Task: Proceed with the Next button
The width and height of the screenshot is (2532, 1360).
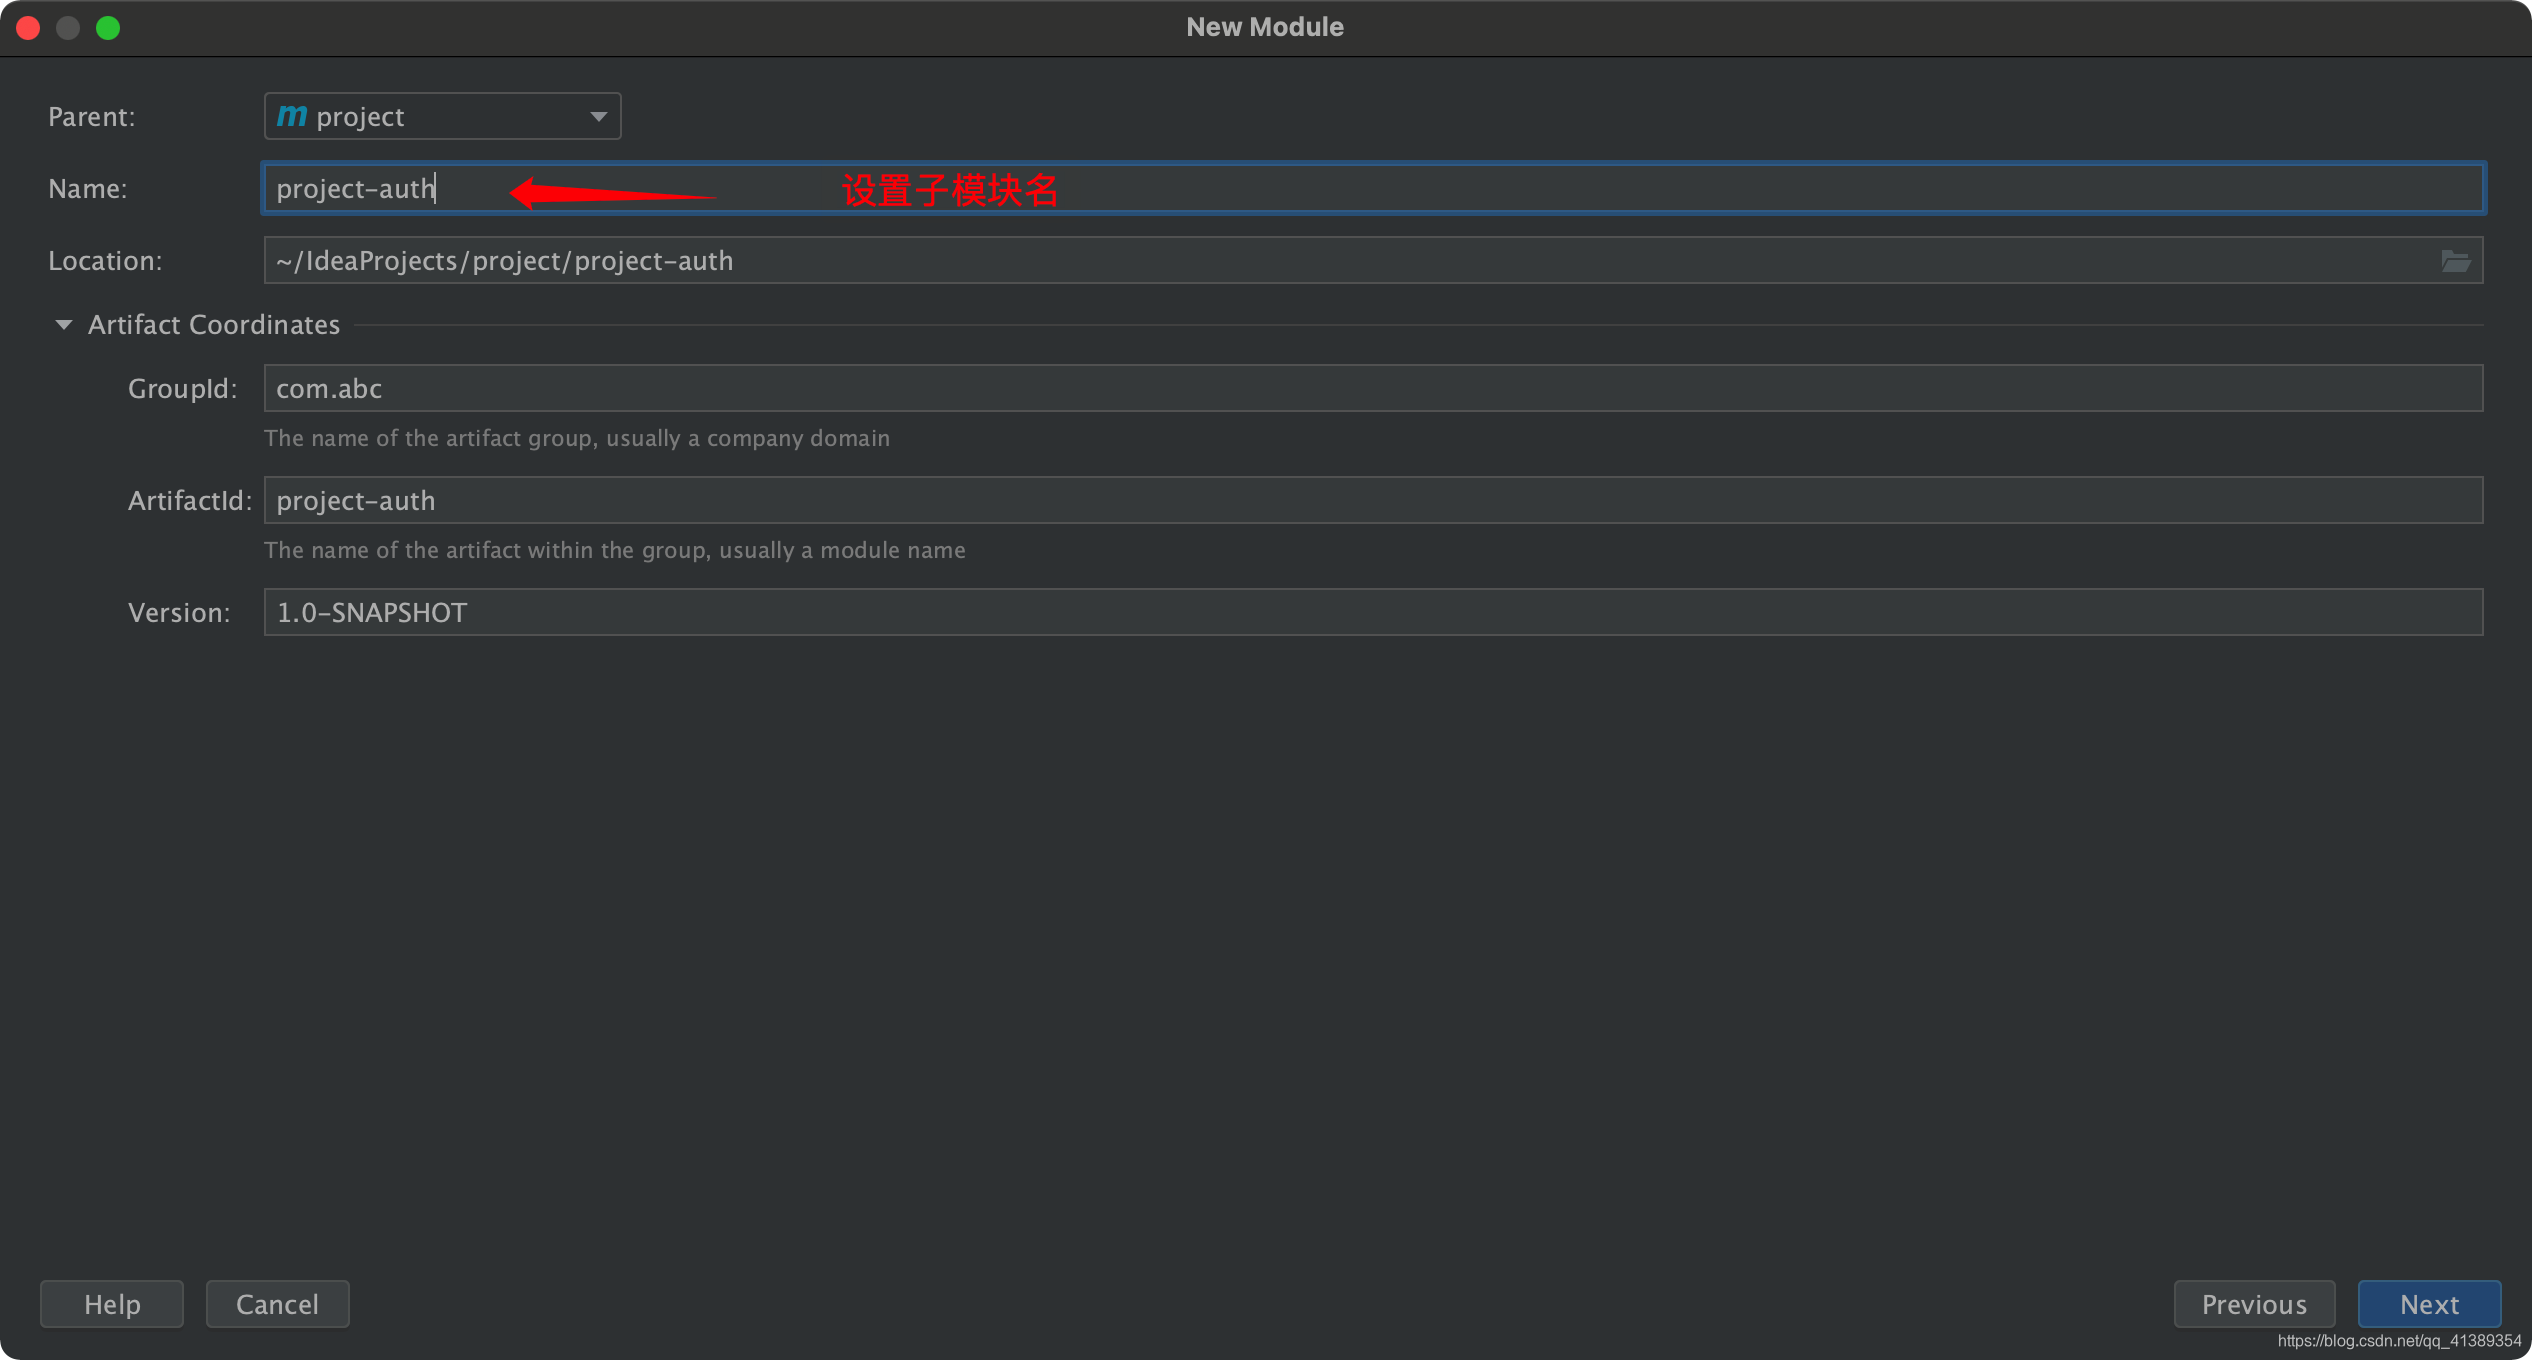Action: 2429,1304
